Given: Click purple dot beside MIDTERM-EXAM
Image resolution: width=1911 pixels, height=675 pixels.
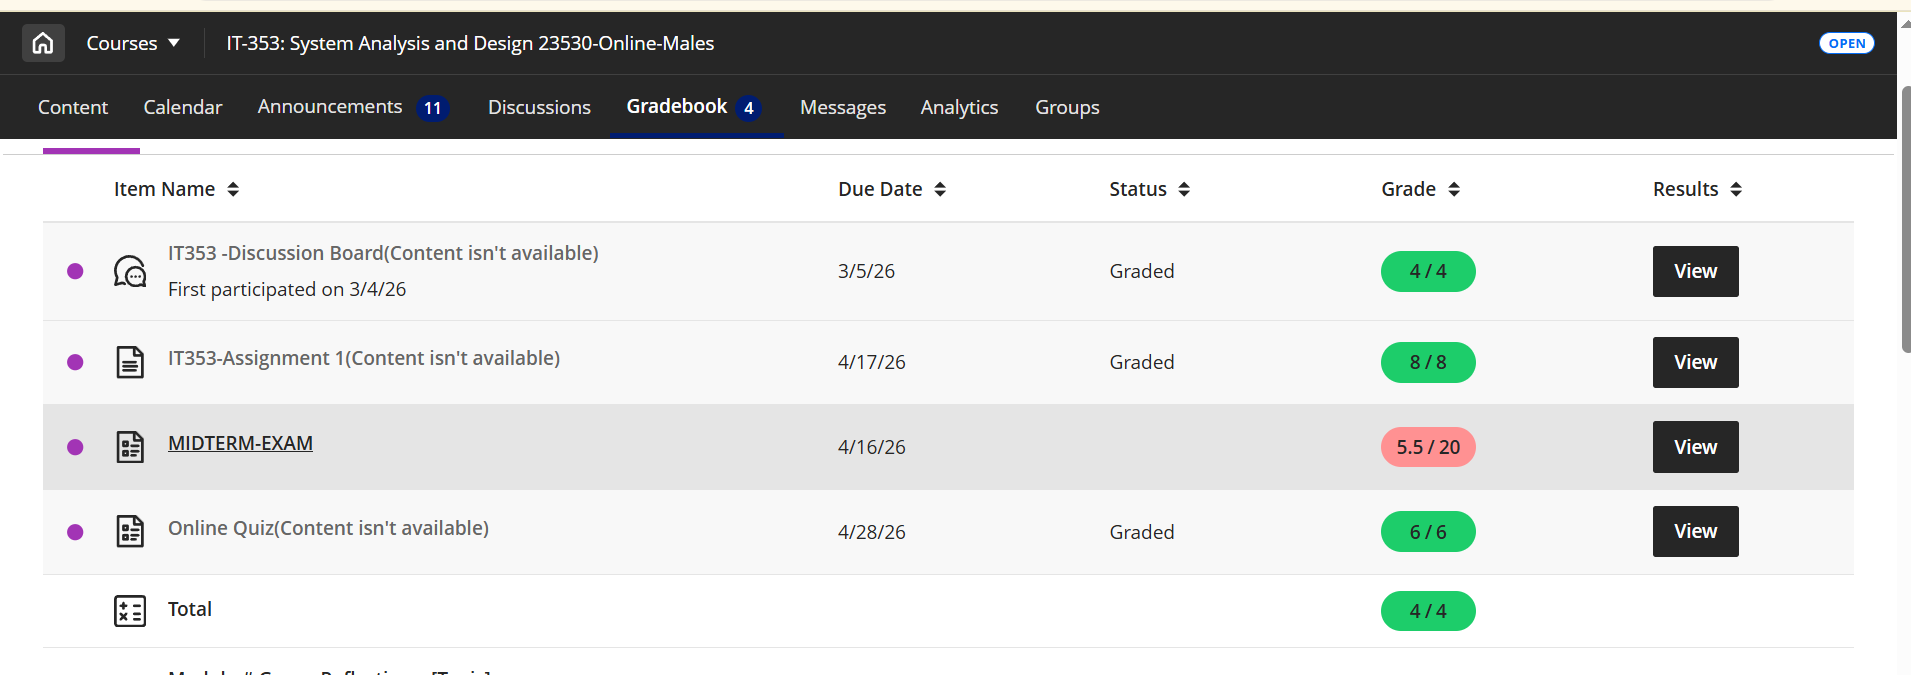Looking at the screenshot, I should (x=75, y=447).
